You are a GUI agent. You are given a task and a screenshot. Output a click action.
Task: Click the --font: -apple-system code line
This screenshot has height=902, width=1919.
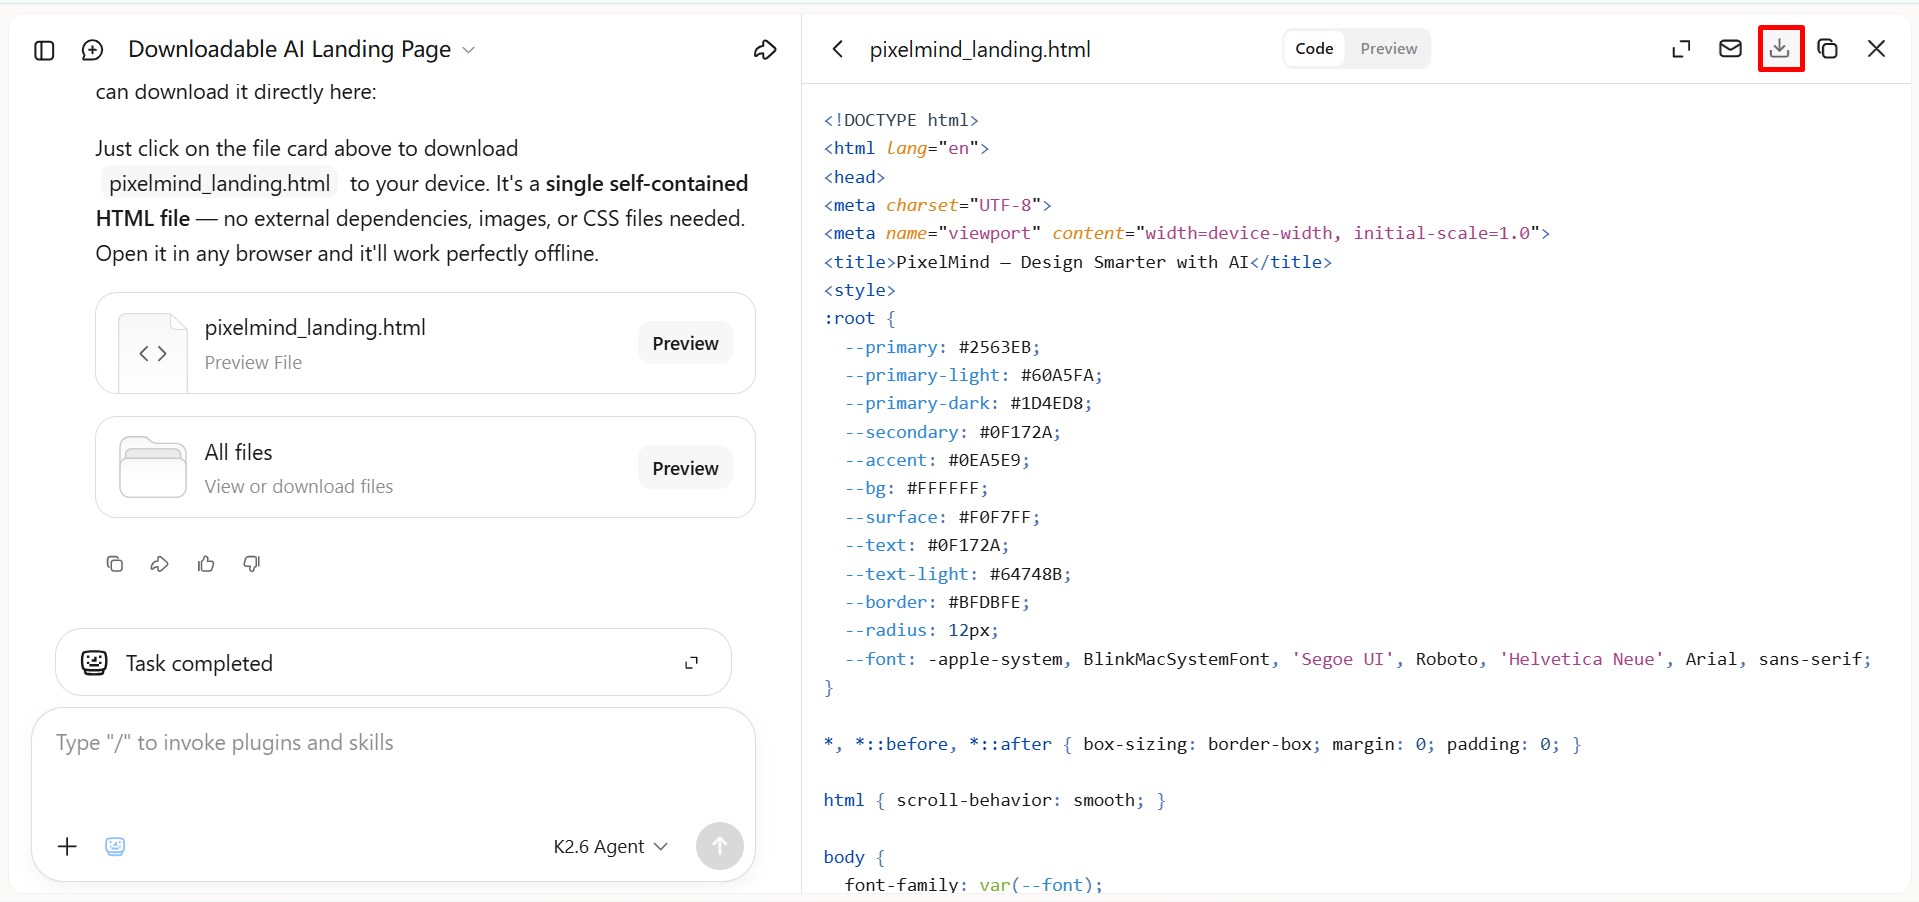tap(1358, 659)
